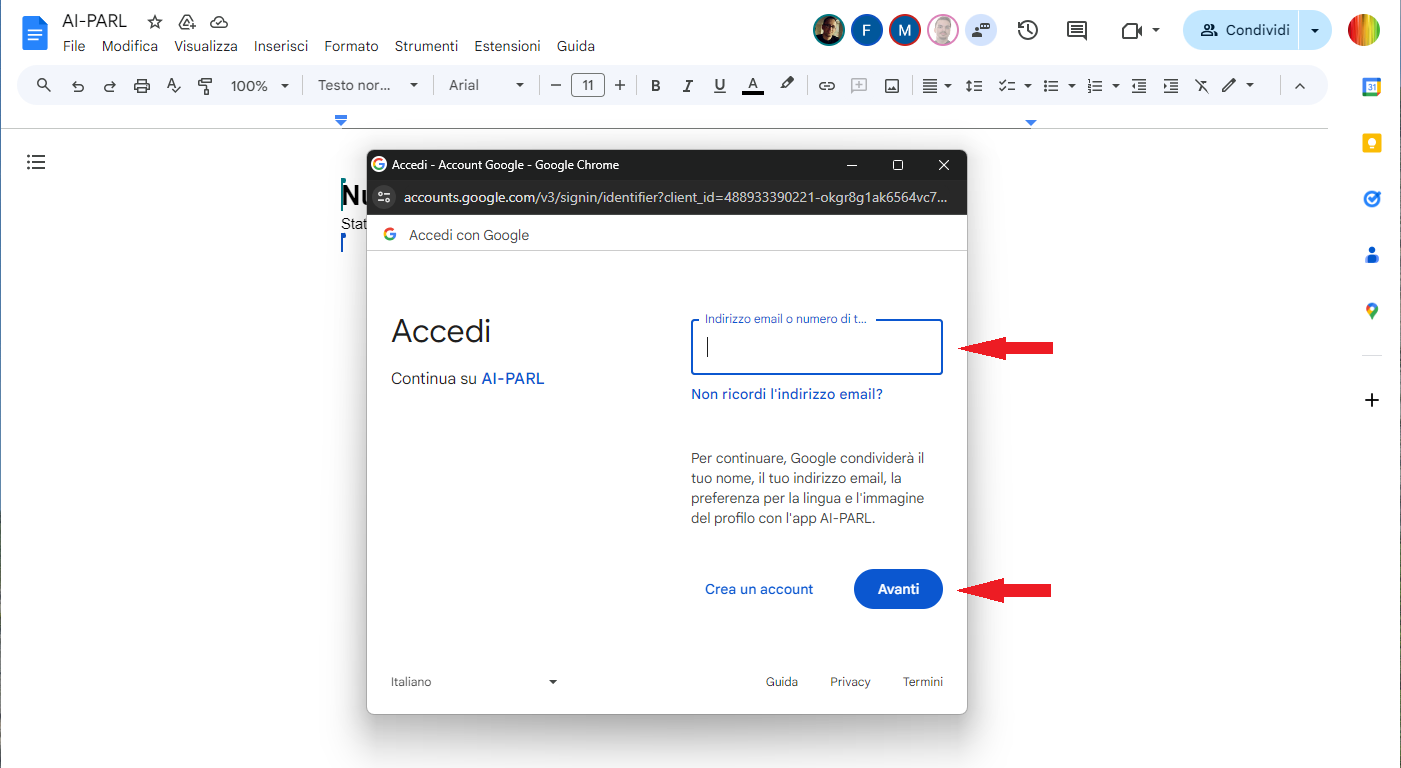Open the comments panel icon

[1077, 31]
